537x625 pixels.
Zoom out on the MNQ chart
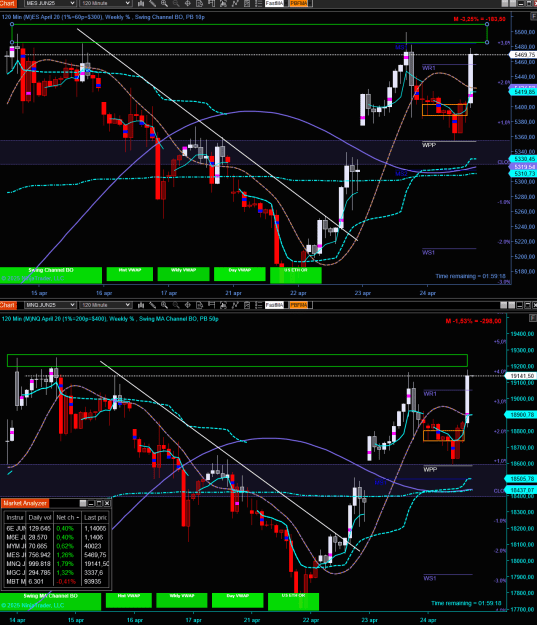coord(176,305)
